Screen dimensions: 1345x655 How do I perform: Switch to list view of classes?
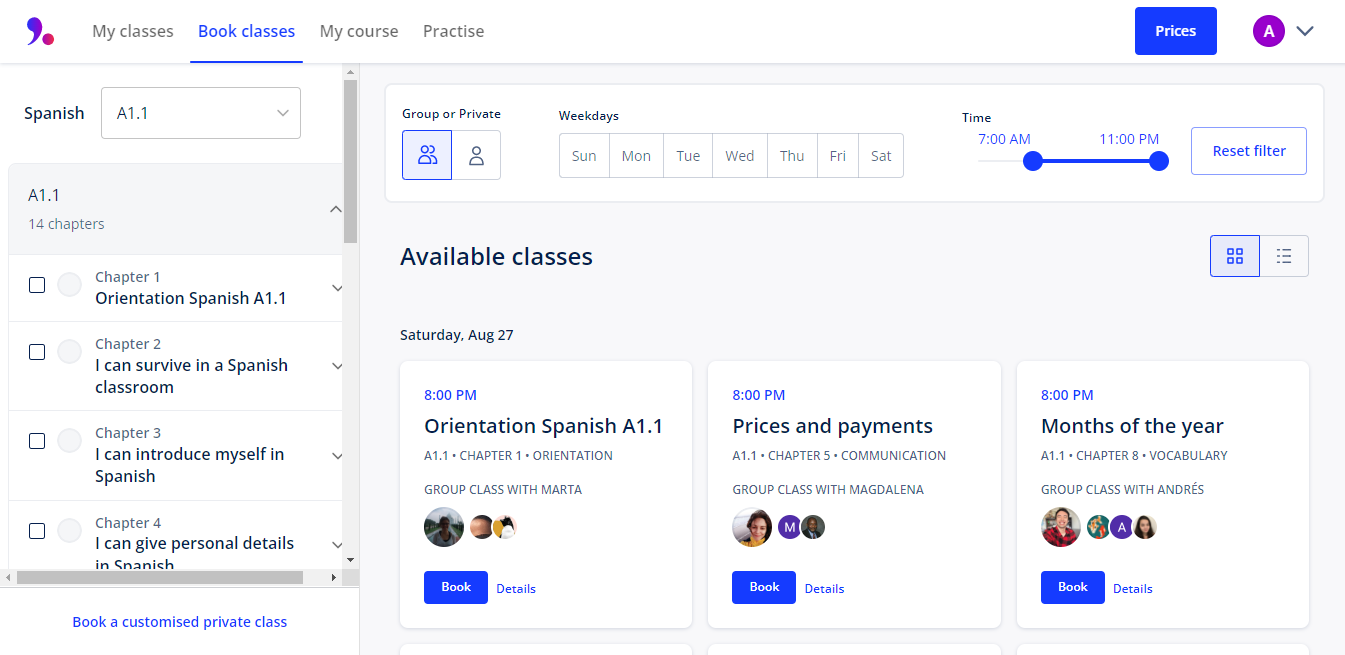click(x=1284, y=256)
